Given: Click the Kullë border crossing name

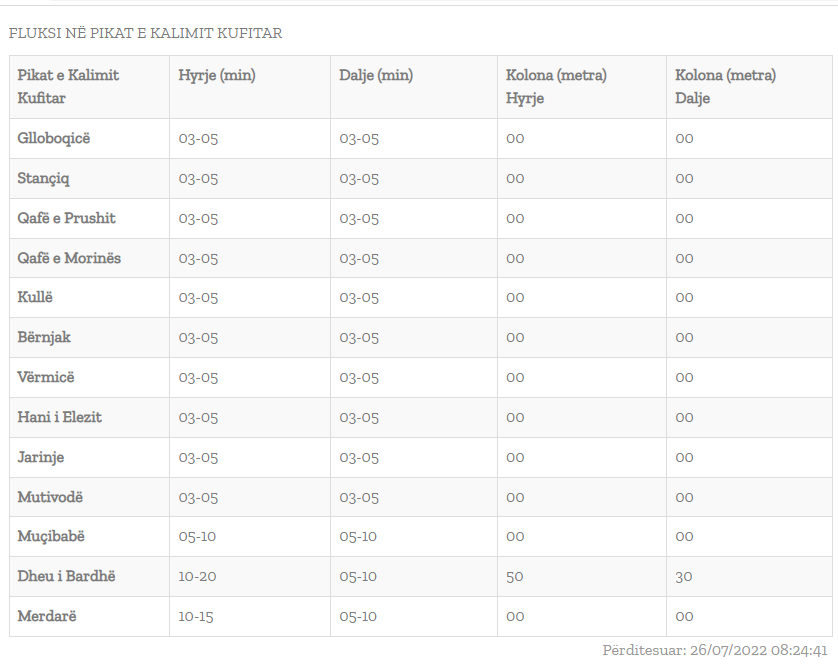Looking at the screenshot, I should pos(37,298).
